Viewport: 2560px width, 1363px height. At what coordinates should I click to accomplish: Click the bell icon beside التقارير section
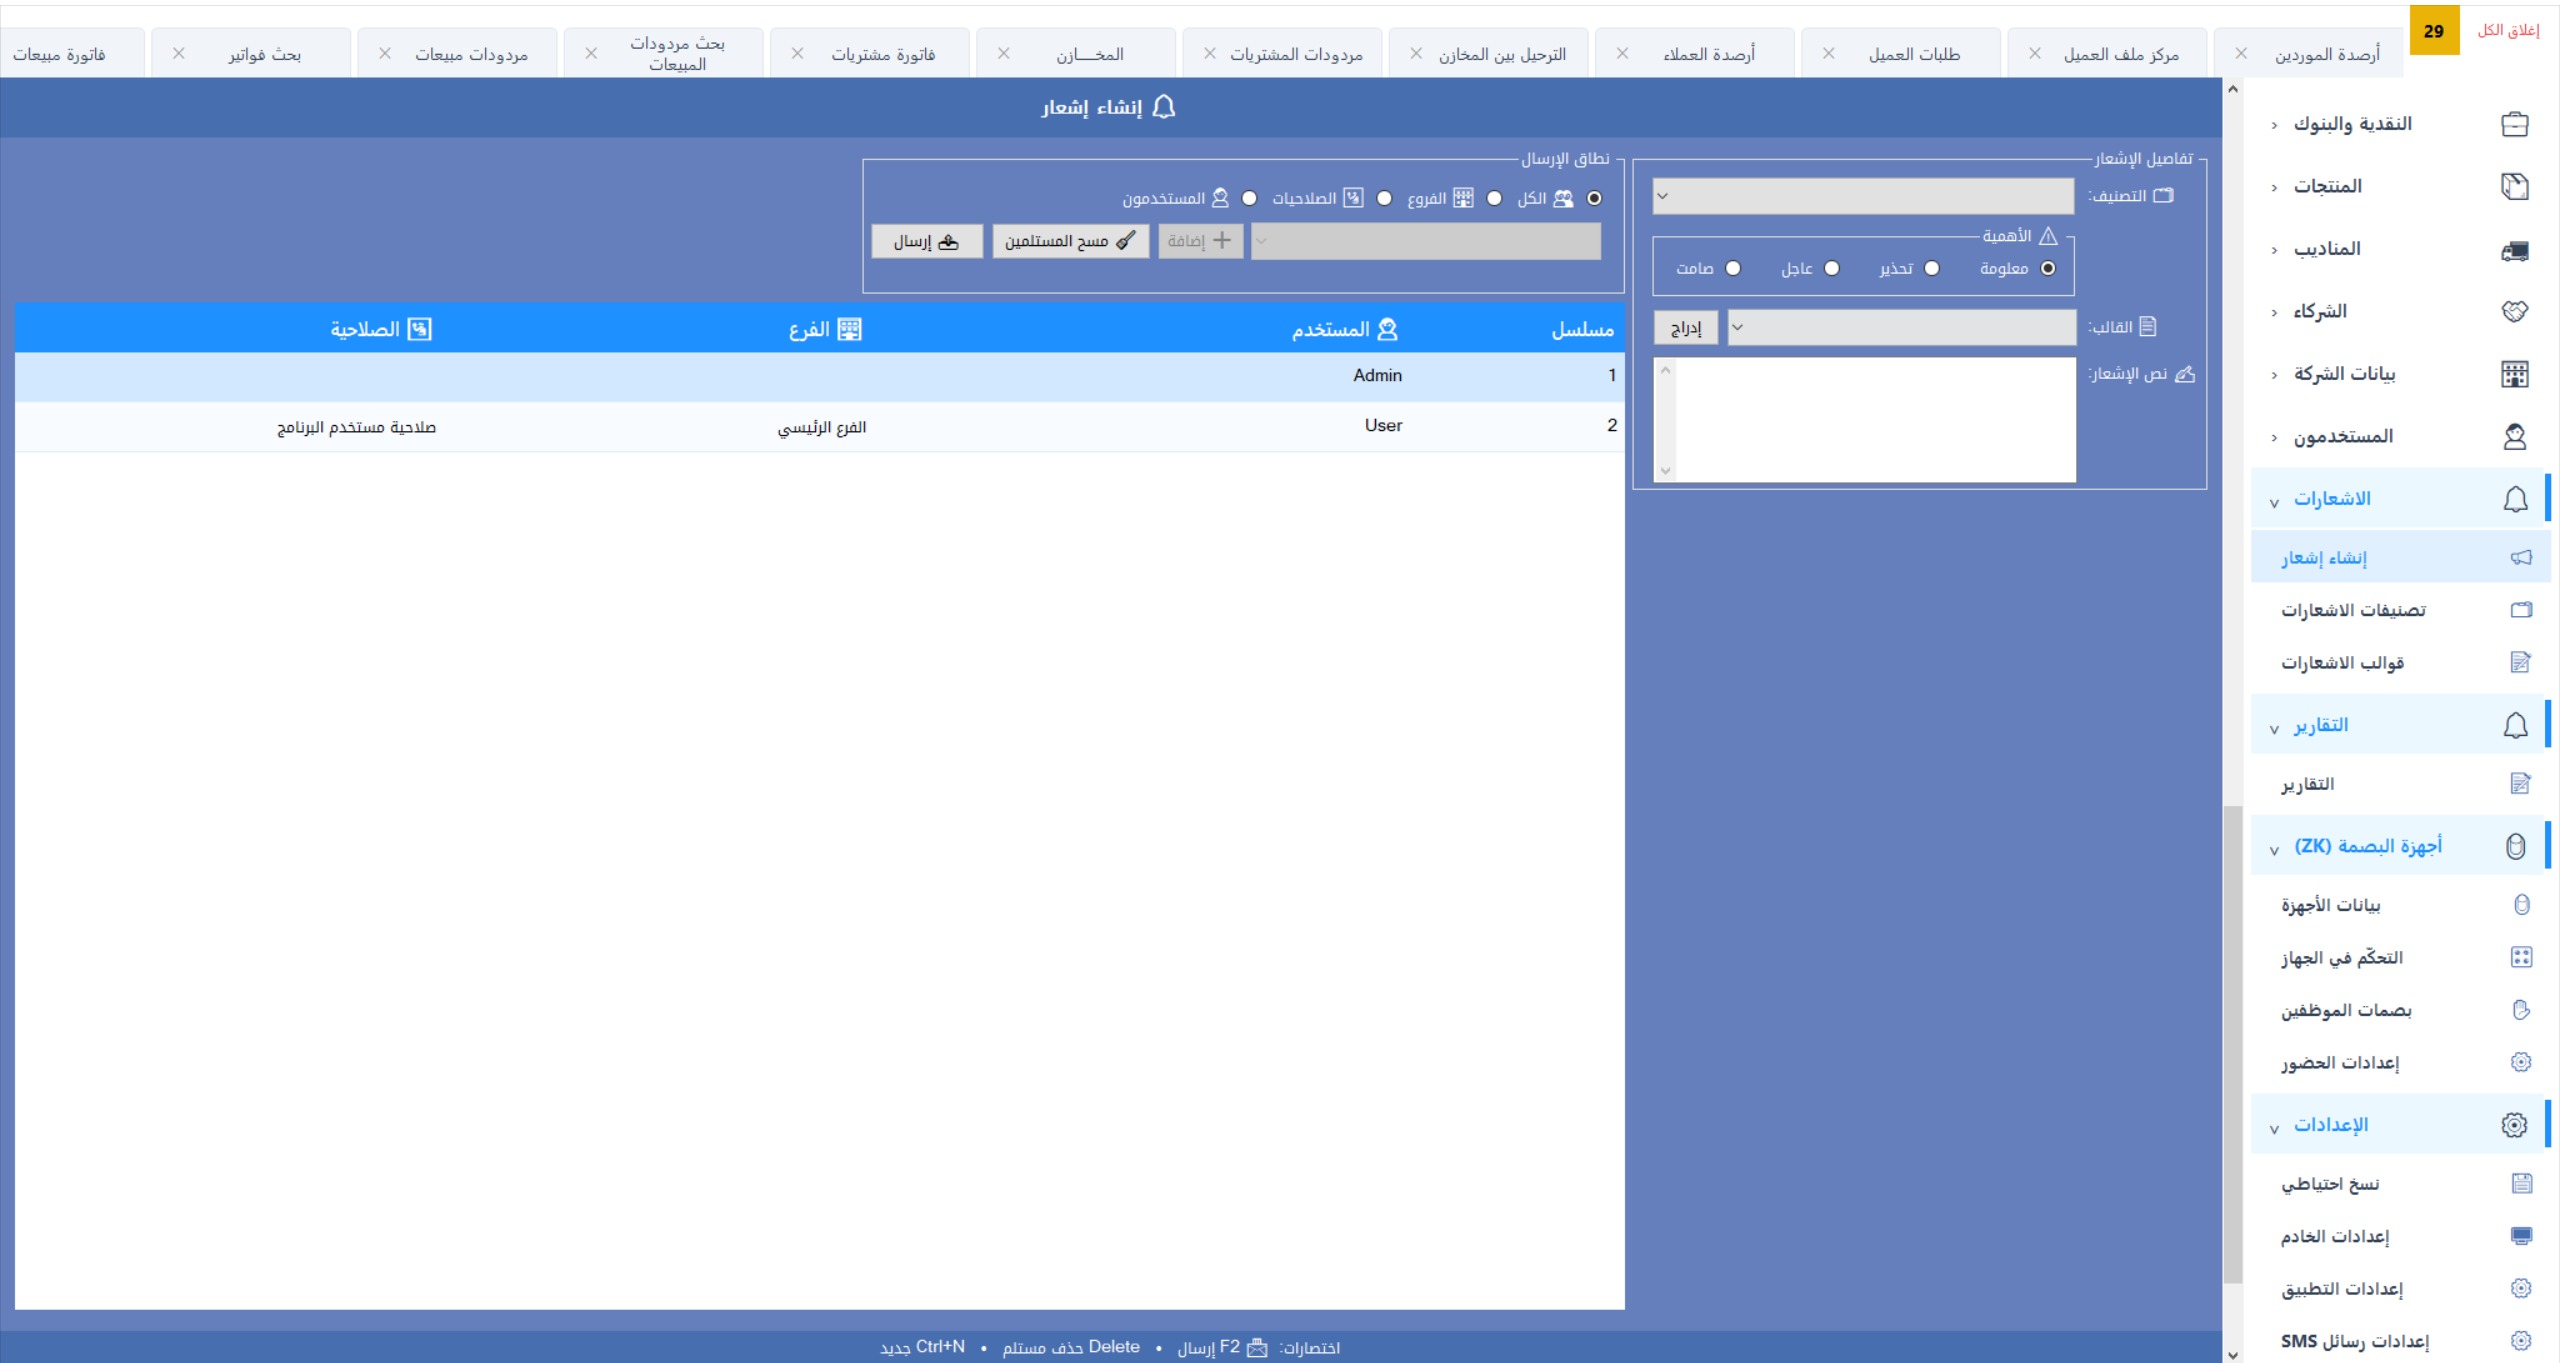pyautogui.click(x=2514, y=725)
